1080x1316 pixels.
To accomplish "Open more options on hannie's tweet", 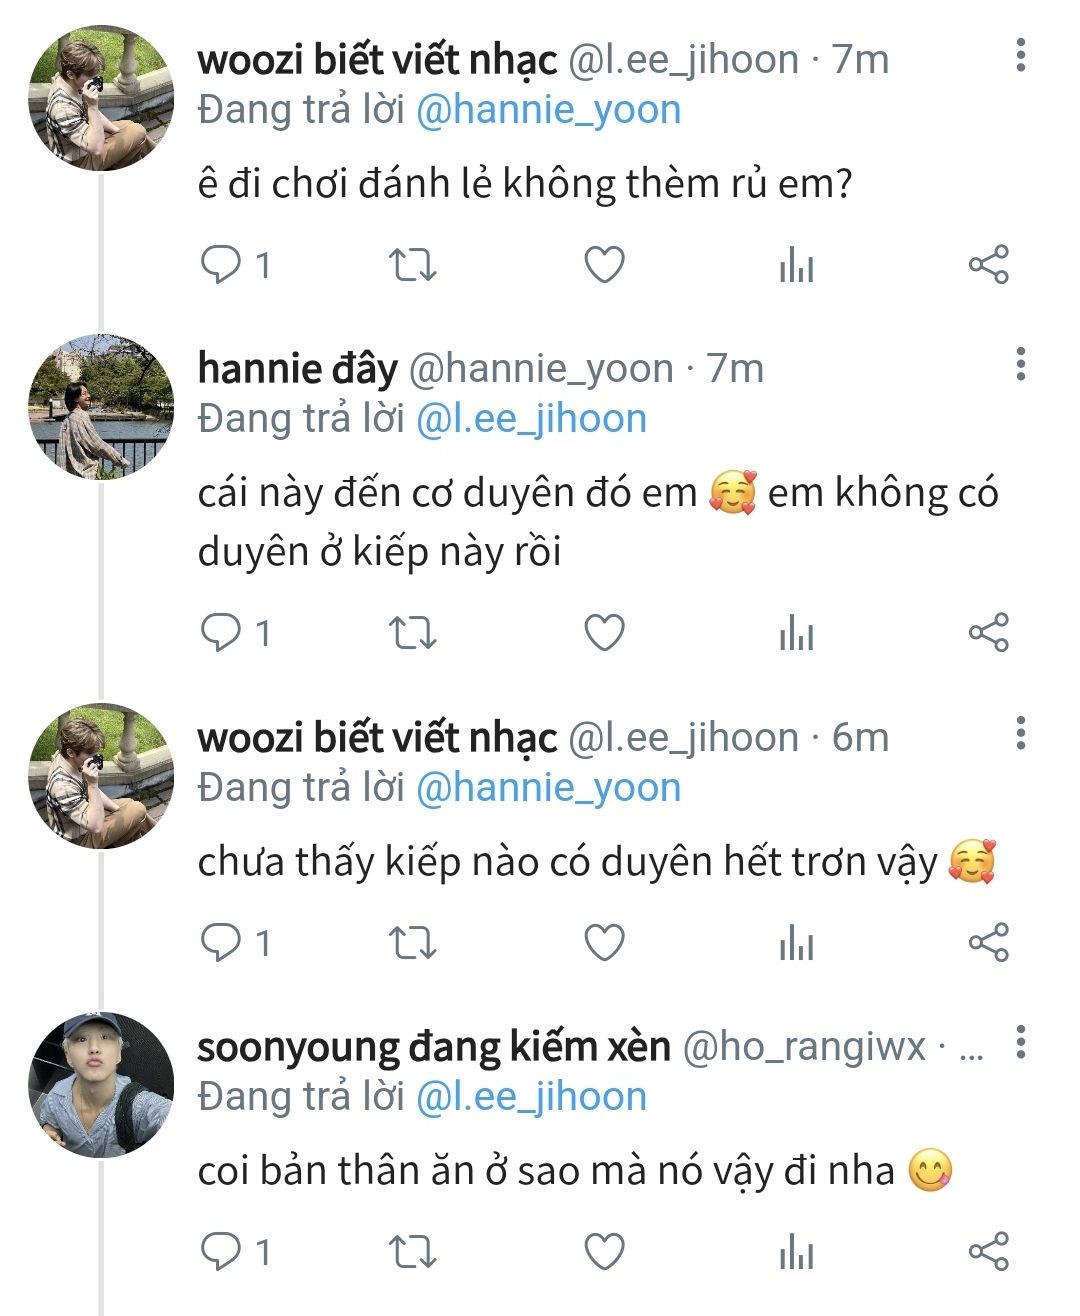I will pos(1020,365).
